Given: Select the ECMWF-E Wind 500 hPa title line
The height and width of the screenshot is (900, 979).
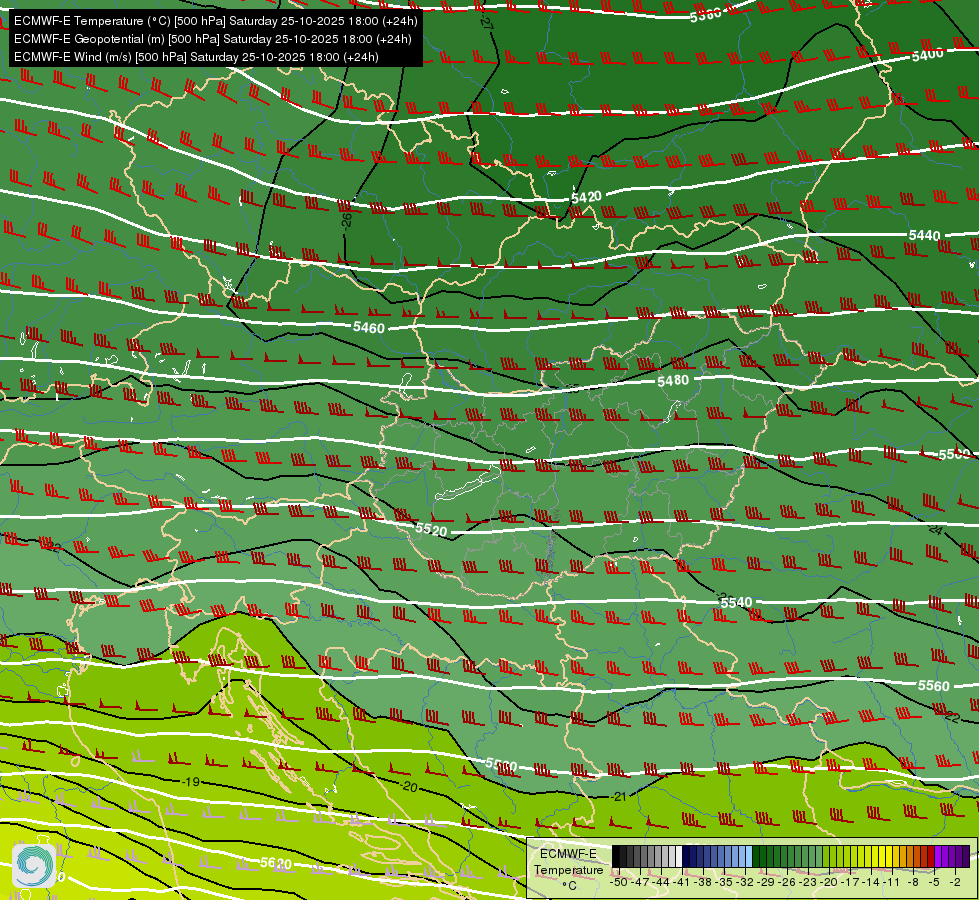Looking at the screenshot, I should tap(196, 57).
